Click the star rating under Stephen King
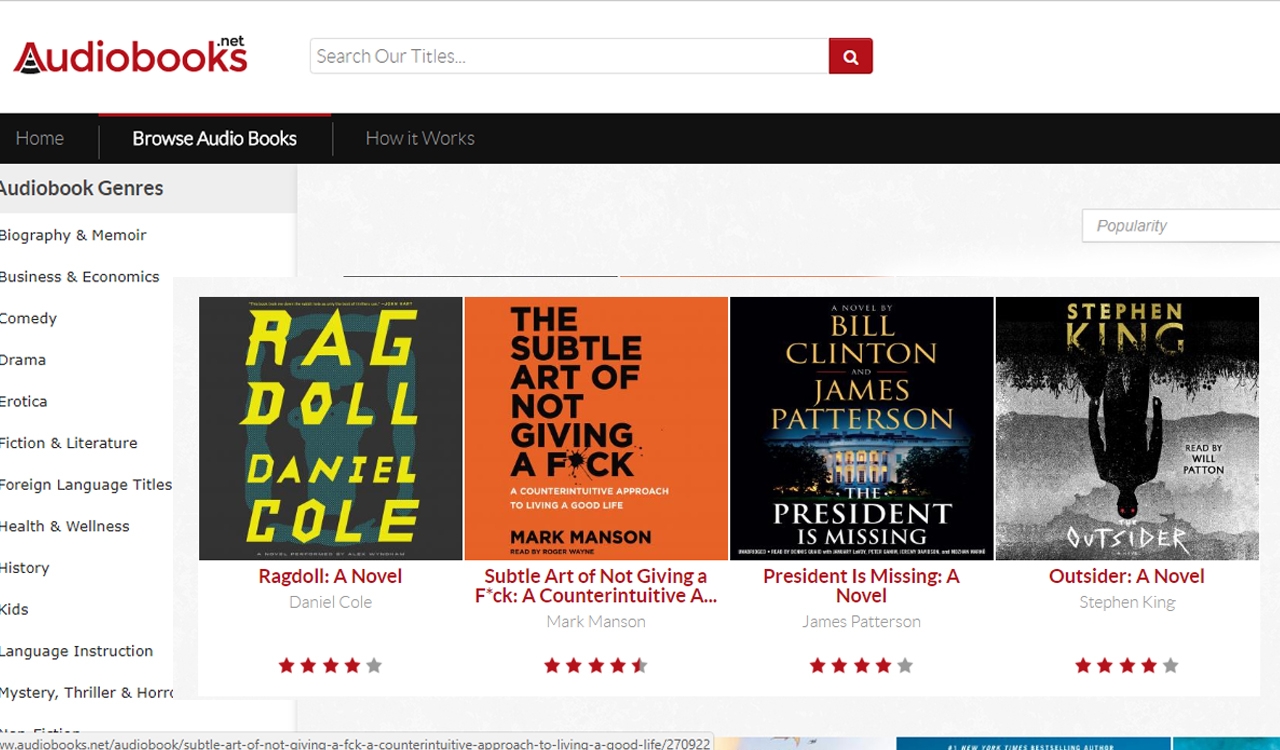1280x750 pixels. coord(1127,665)
